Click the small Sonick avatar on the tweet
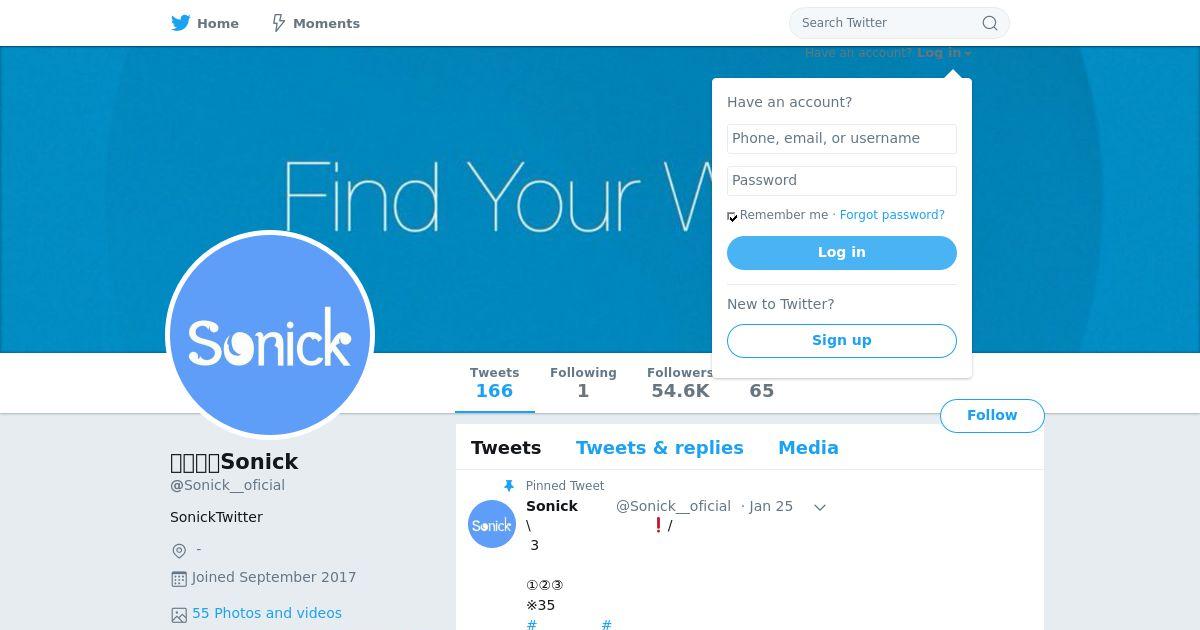1200x630 pixels. [492, 524]
